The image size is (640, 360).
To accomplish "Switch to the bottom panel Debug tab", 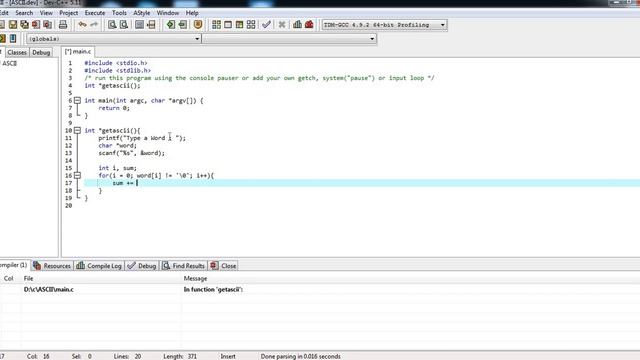I will (x=142, y=266).
